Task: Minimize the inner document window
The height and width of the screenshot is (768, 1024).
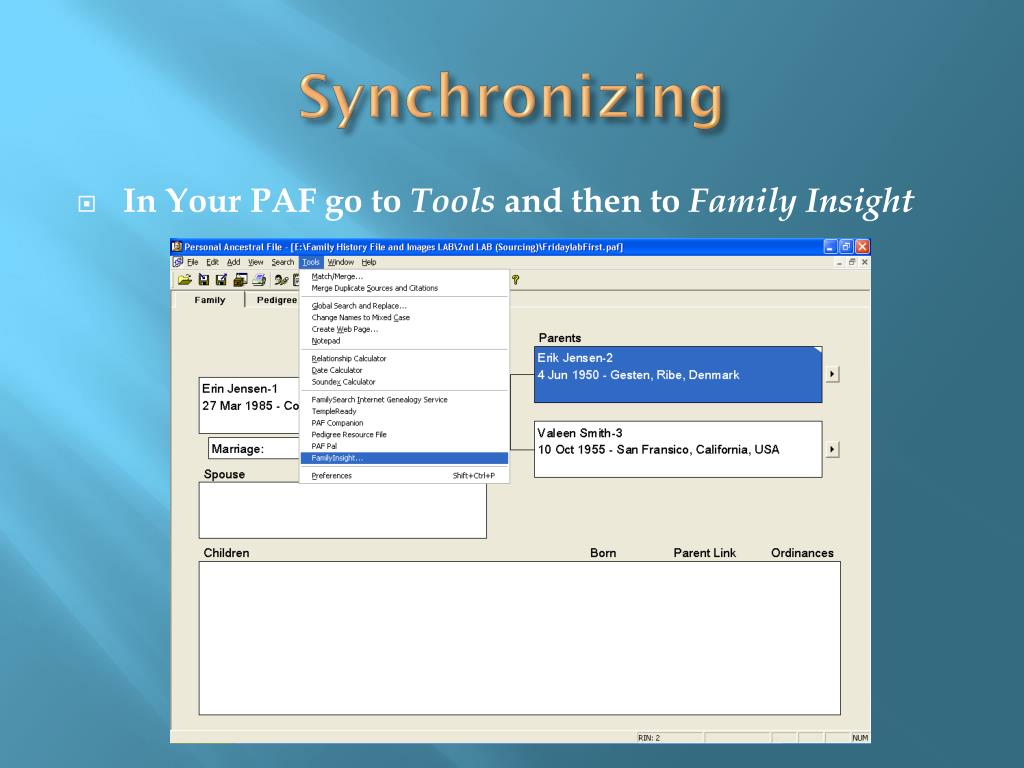Action: point(840,262)
